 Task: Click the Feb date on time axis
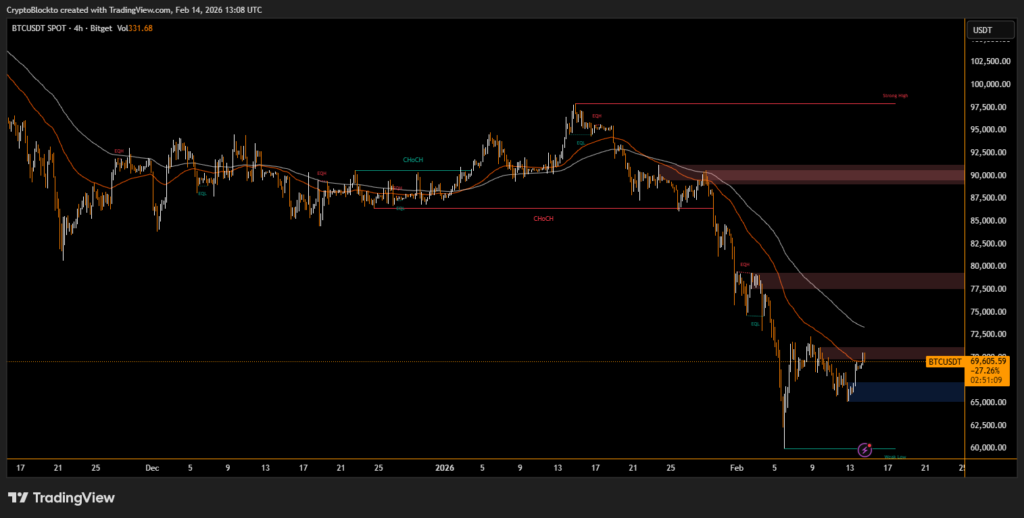tap(737, 467)
